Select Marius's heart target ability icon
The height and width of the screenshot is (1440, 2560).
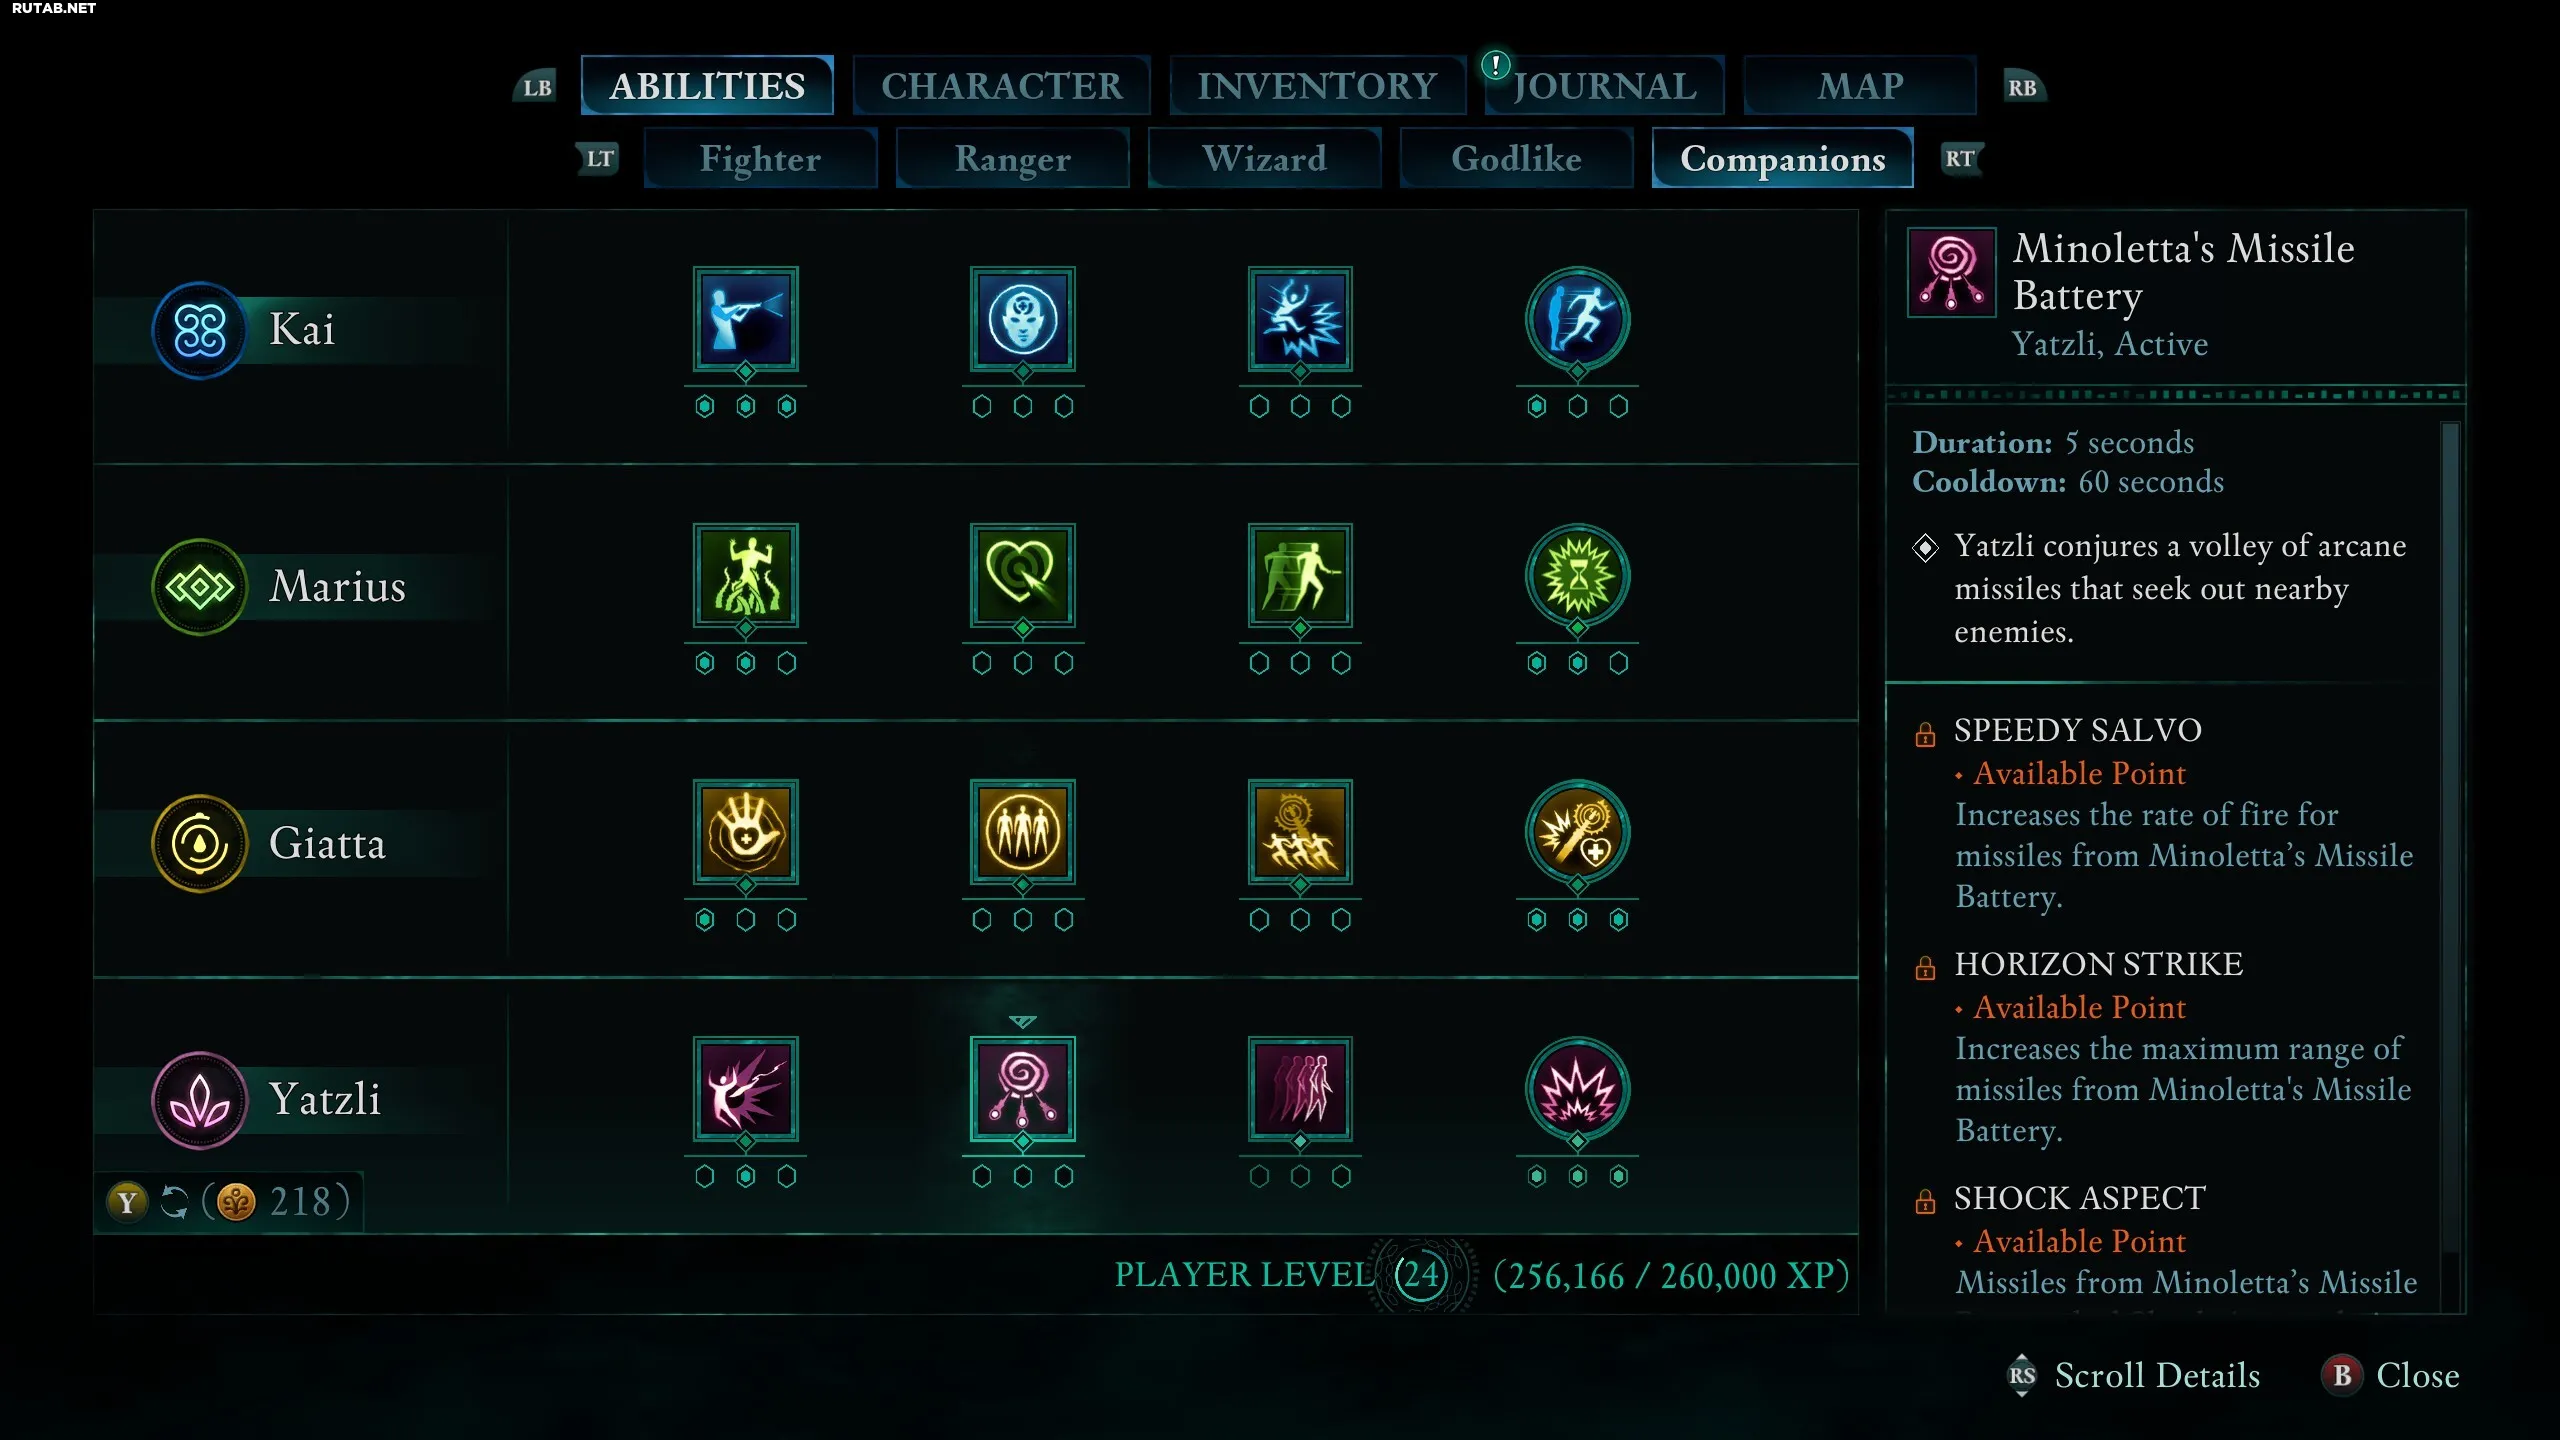pyautogui.click(x=1022, y=576)
